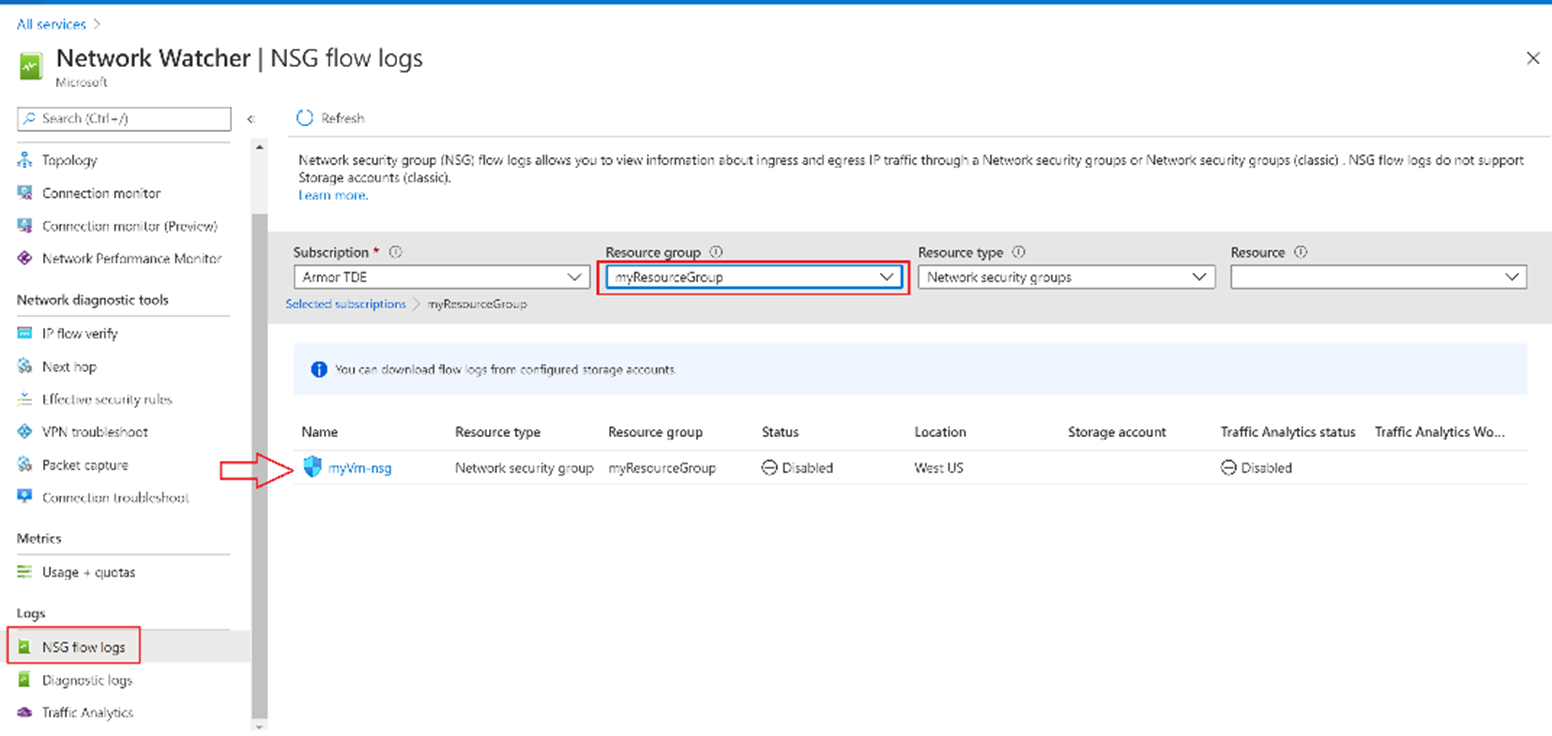Open the myVm-nsg network security group
Screen dimensions: 1552x736
[360, 468]
